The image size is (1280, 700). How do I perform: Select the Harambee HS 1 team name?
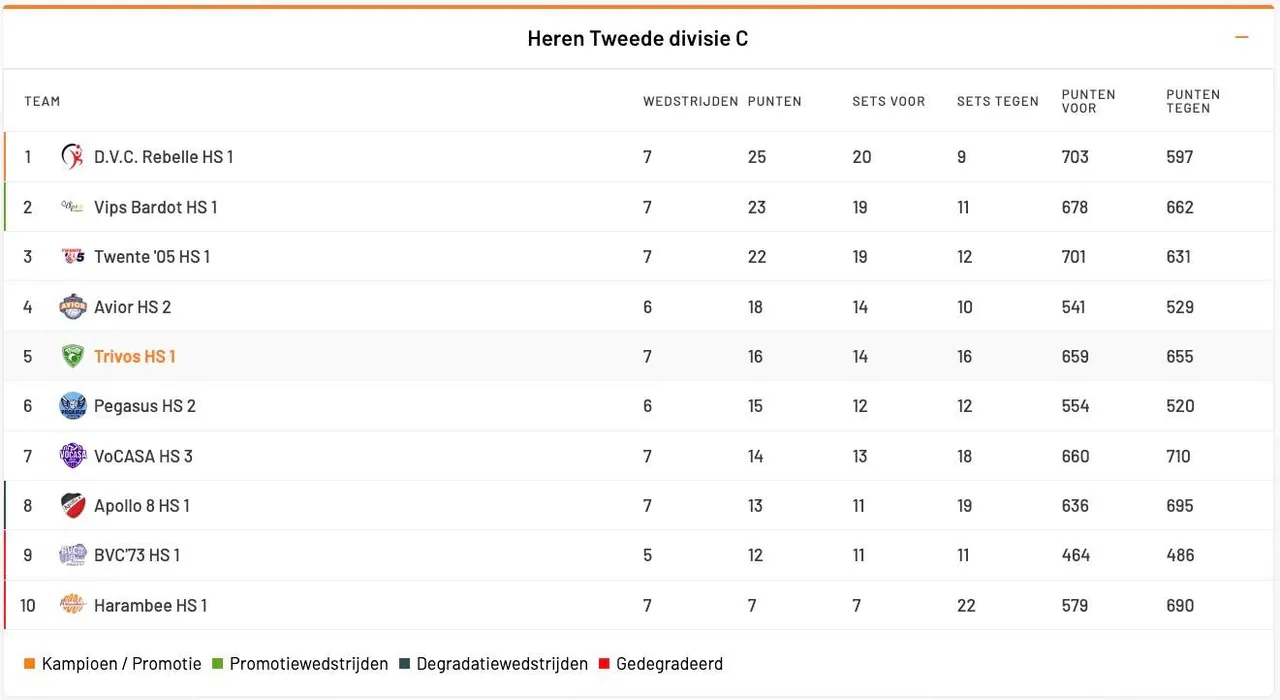[x=150, y=606]
